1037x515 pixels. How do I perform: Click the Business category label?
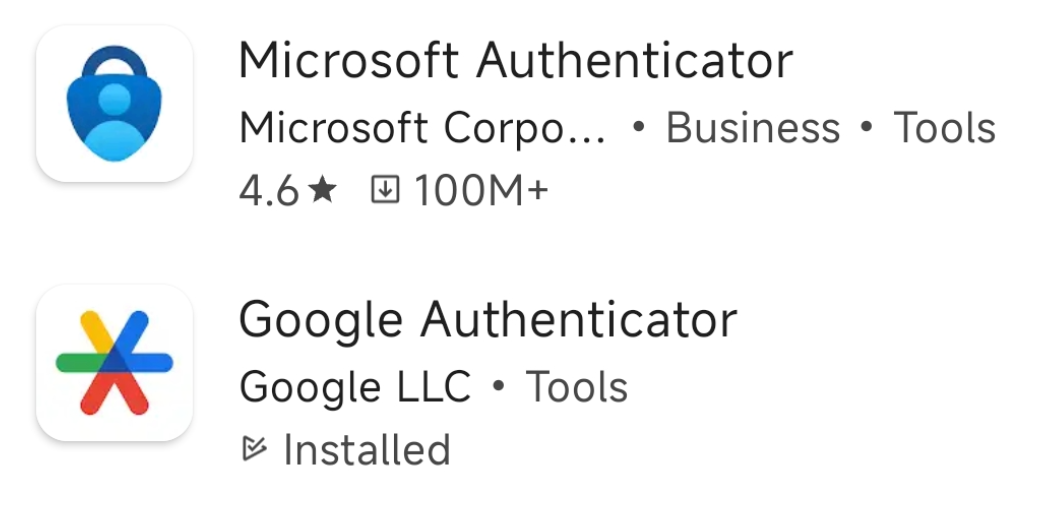753,128
